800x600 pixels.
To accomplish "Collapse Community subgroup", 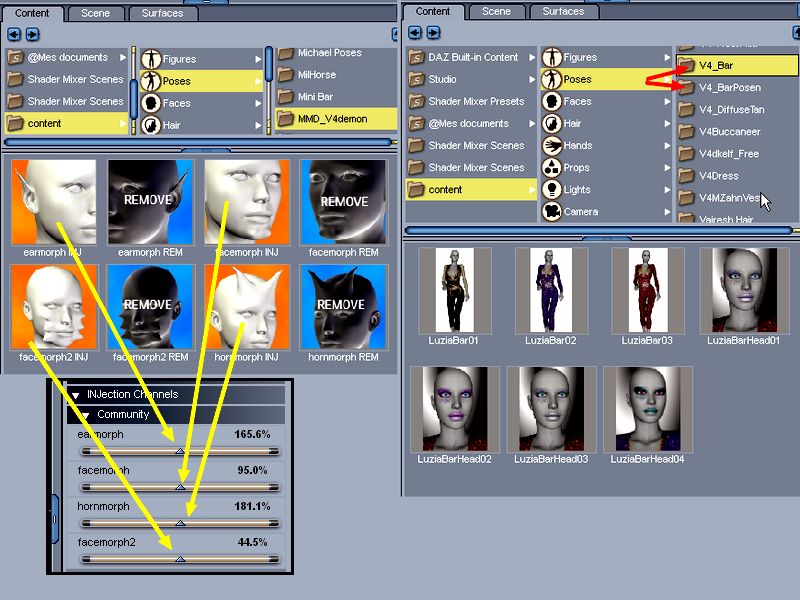I will (x=86, y=415).
